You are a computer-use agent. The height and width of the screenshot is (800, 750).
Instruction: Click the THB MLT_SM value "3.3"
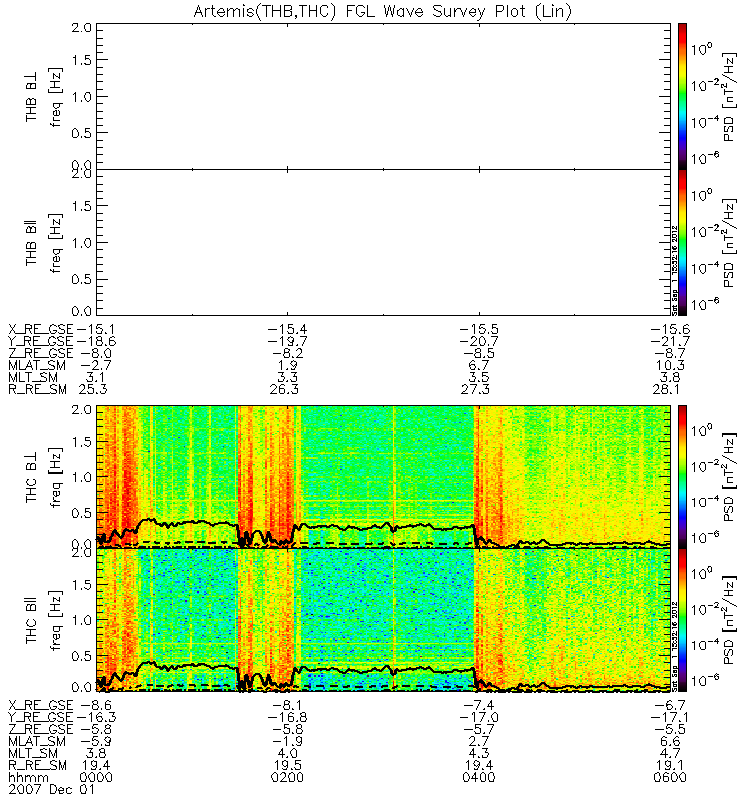(287, 378)
